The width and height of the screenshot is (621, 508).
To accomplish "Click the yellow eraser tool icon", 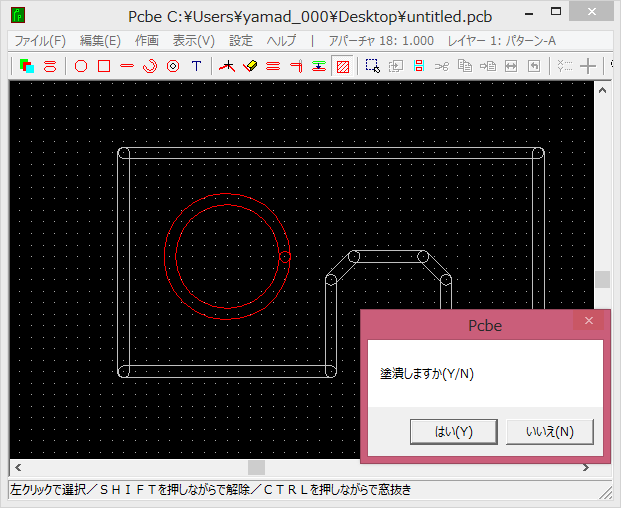I will point(250,66).
